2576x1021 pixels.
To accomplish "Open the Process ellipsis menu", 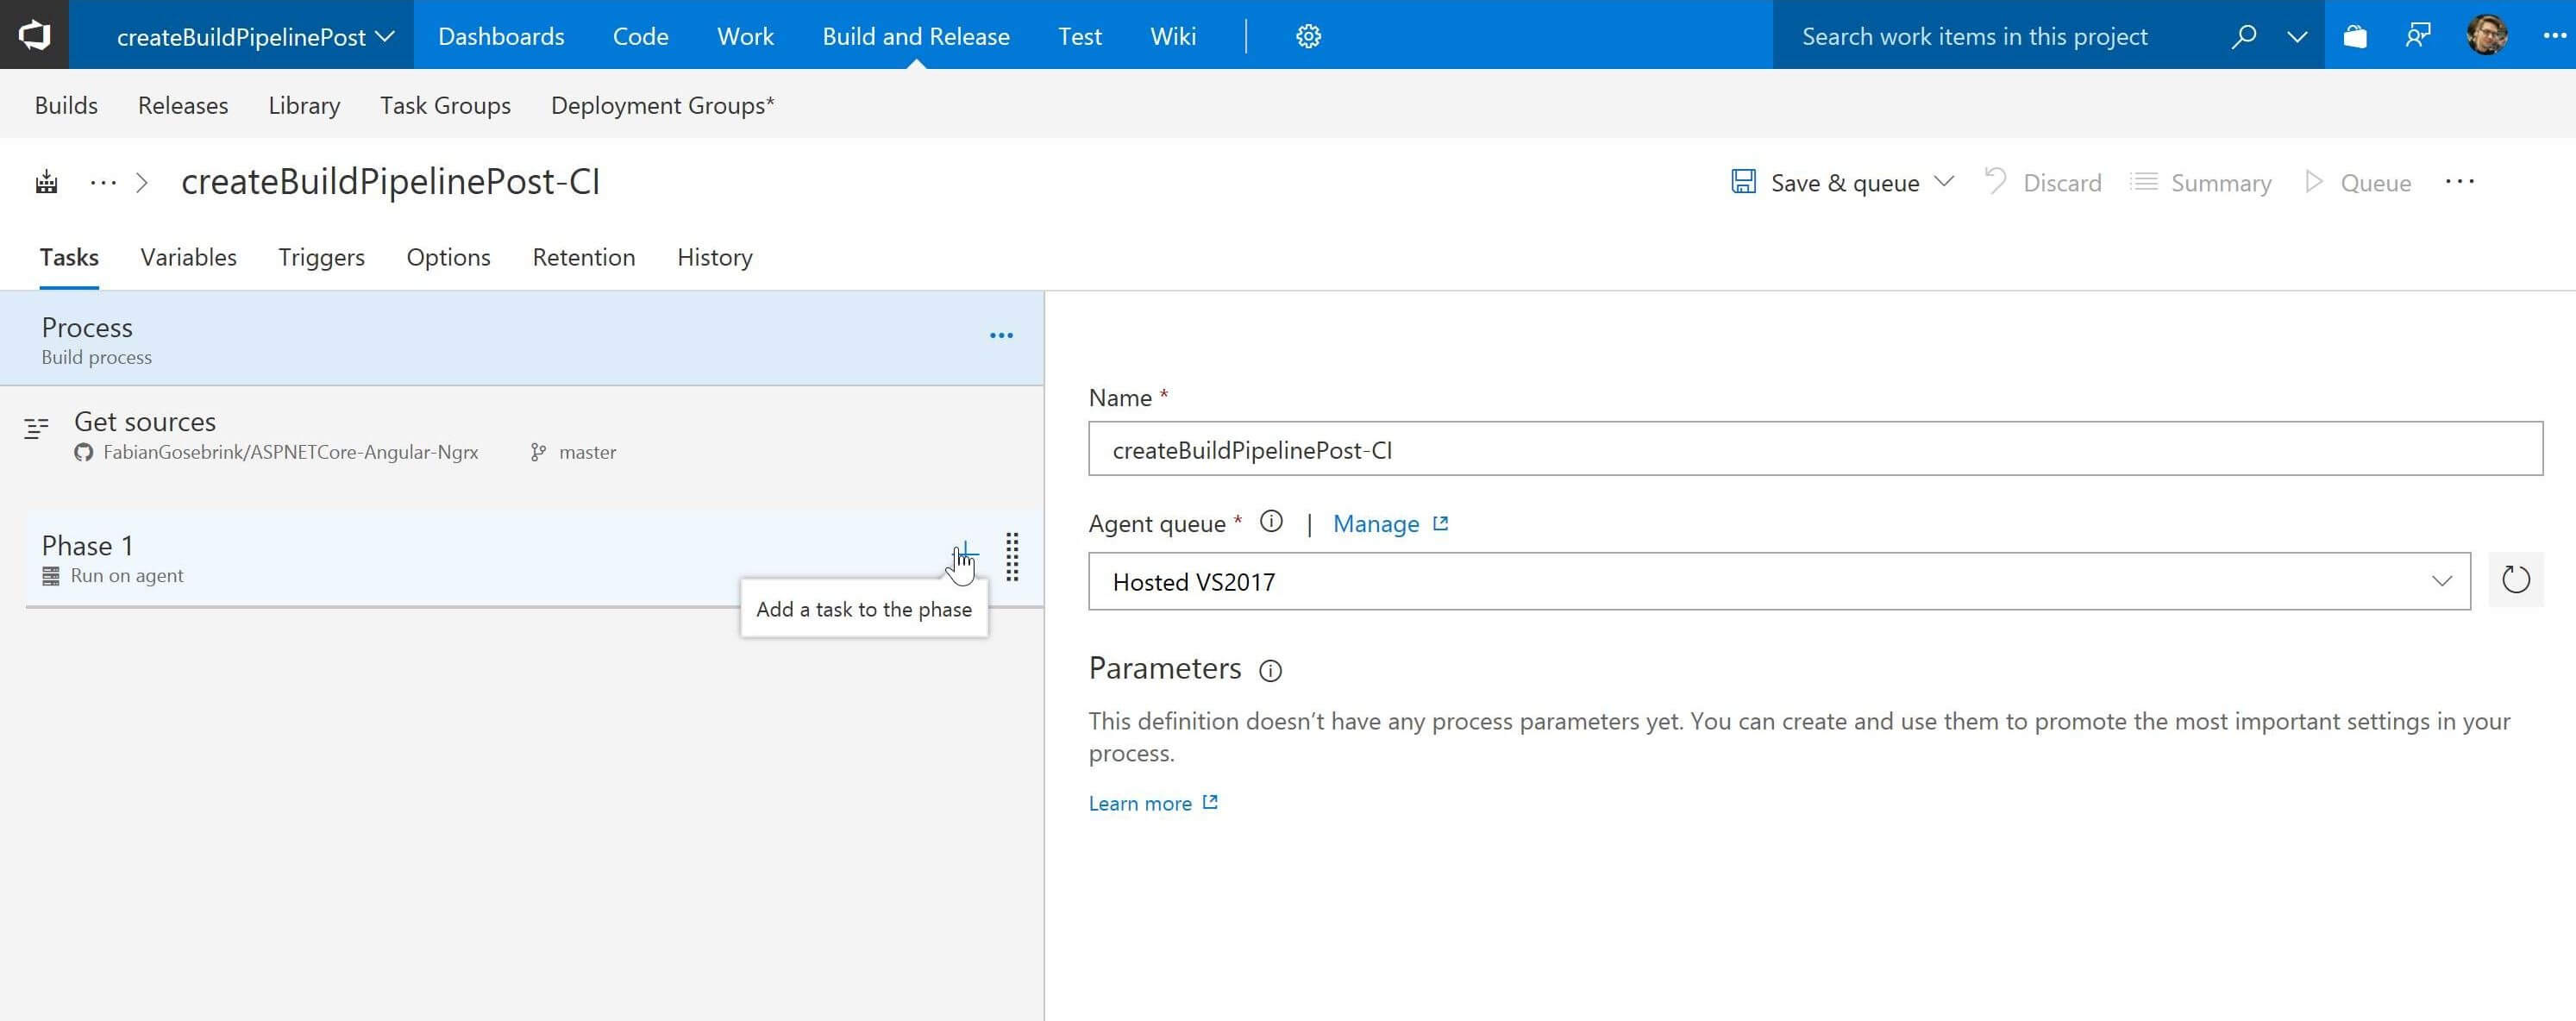I will 1001,336.
